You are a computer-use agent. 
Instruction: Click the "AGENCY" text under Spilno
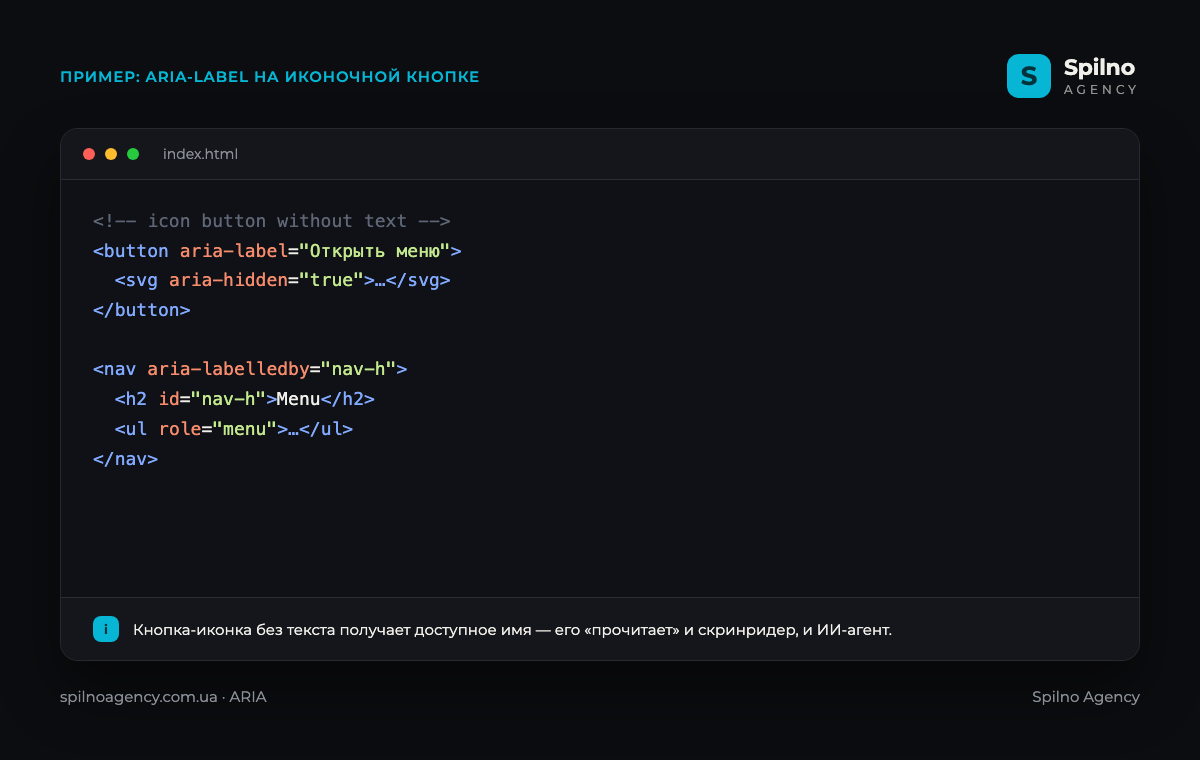tap(1101, 90)
